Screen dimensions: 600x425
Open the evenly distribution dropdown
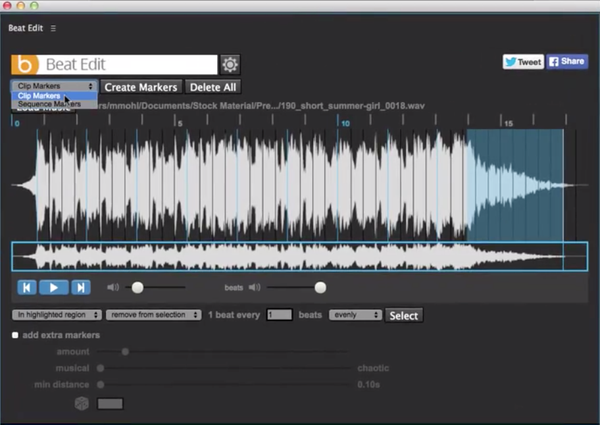[355, 315]
